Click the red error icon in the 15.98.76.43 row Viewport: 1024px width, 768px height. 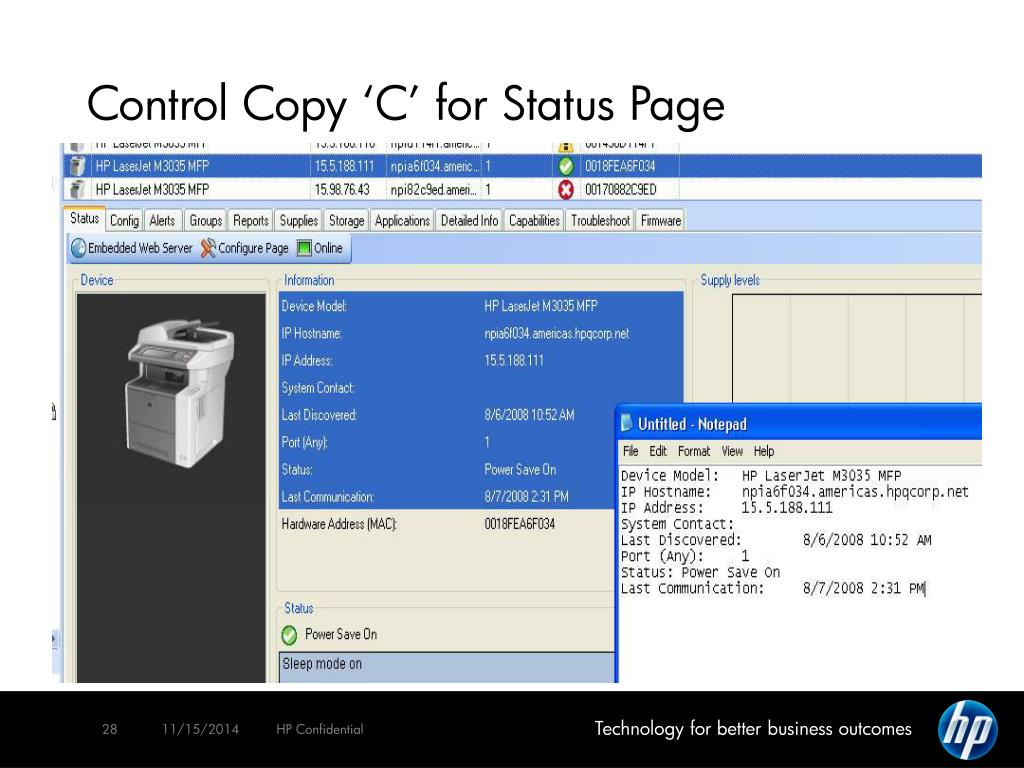(x=566, y=190)
